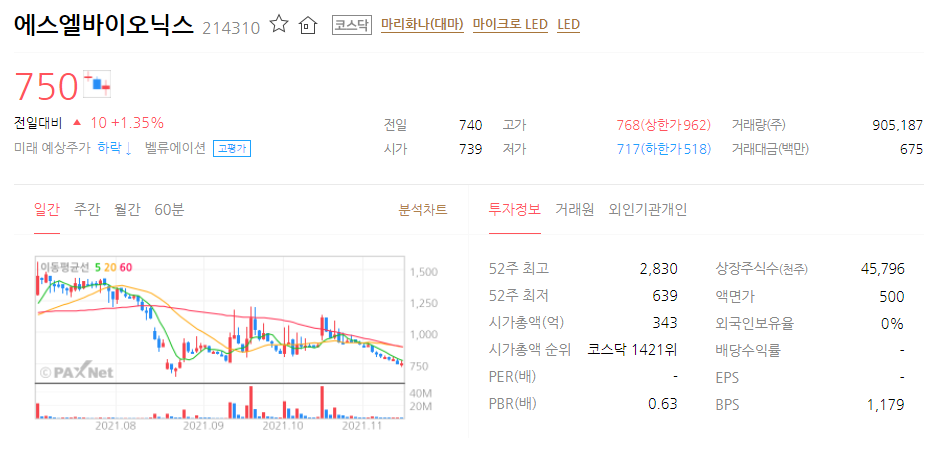Viewport: 936px width, 452px height.
Task: Open the company homepage house icon
Action: [x=307, y=25]
